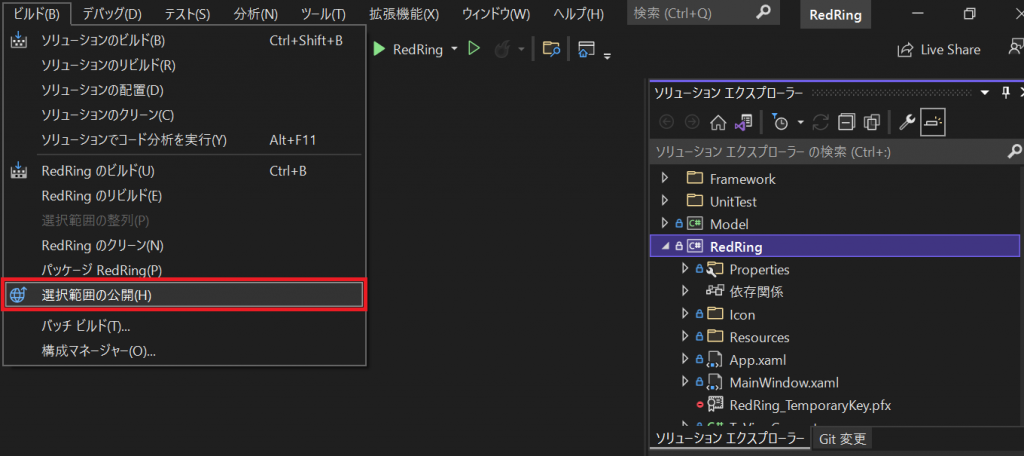Image resolution: width=1024 pixels, height=456 pixels.
Task: Select RedRing_TemporaryKey.pfx file
Action: tap(810, 405)
